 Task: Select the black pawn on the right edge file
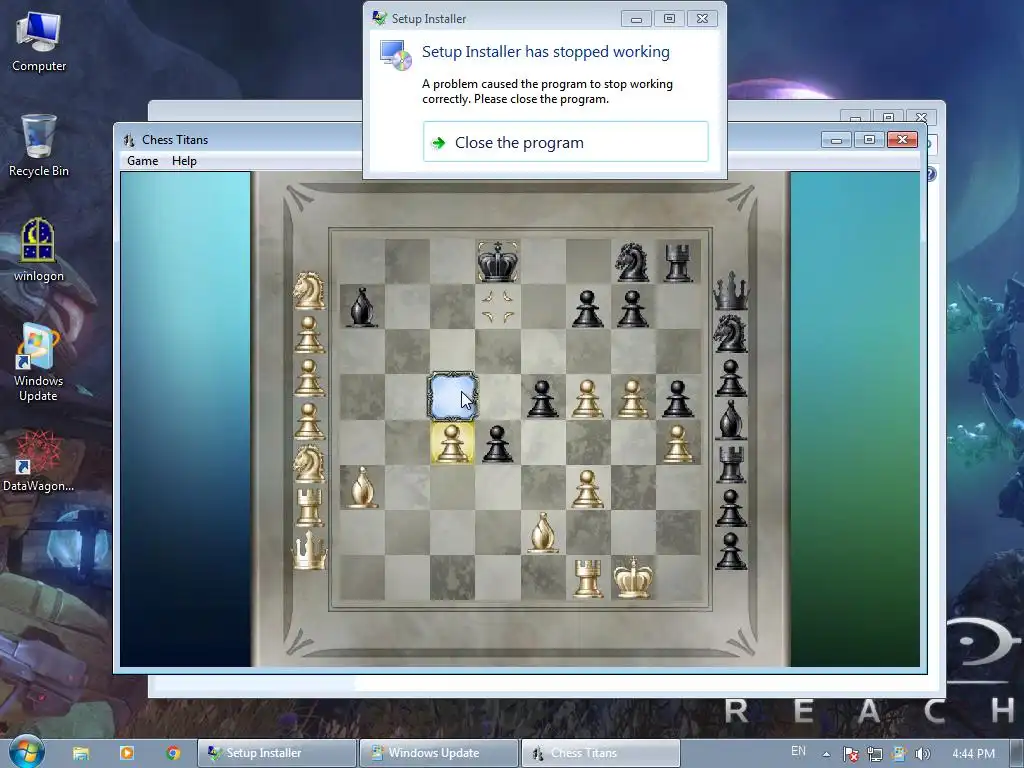coord(677,398)
